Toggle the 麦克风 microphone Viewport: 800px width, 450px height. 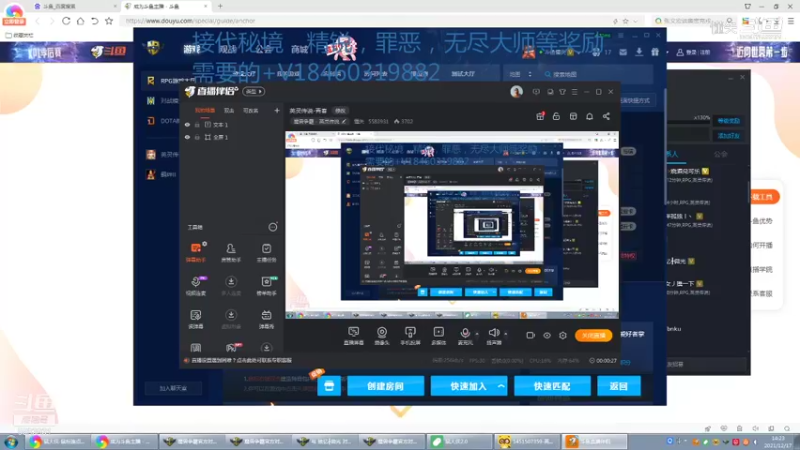pos(465,336)
